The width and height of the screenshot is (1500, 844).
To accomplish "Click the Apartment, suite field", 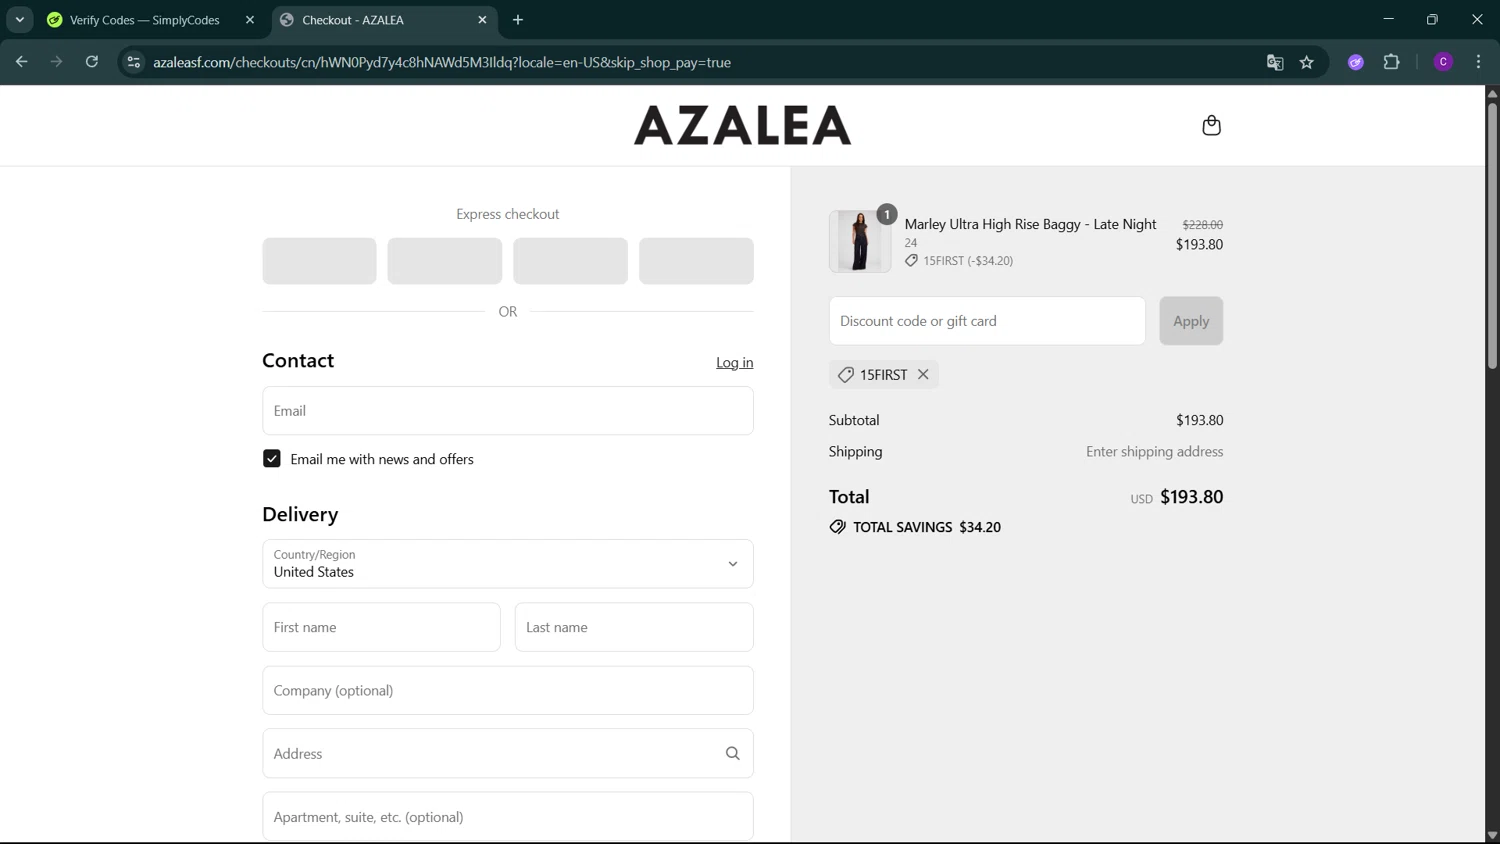I will tap(508, 817).
